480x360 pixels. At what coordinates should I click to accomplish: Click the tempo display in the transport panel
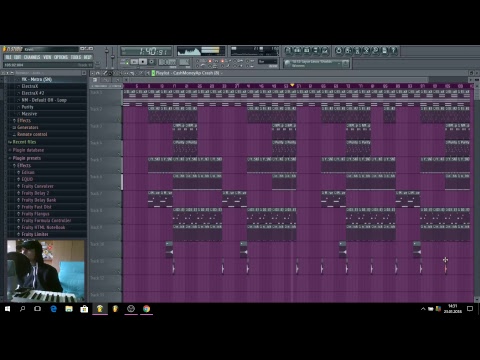click(x=167, y=62)
